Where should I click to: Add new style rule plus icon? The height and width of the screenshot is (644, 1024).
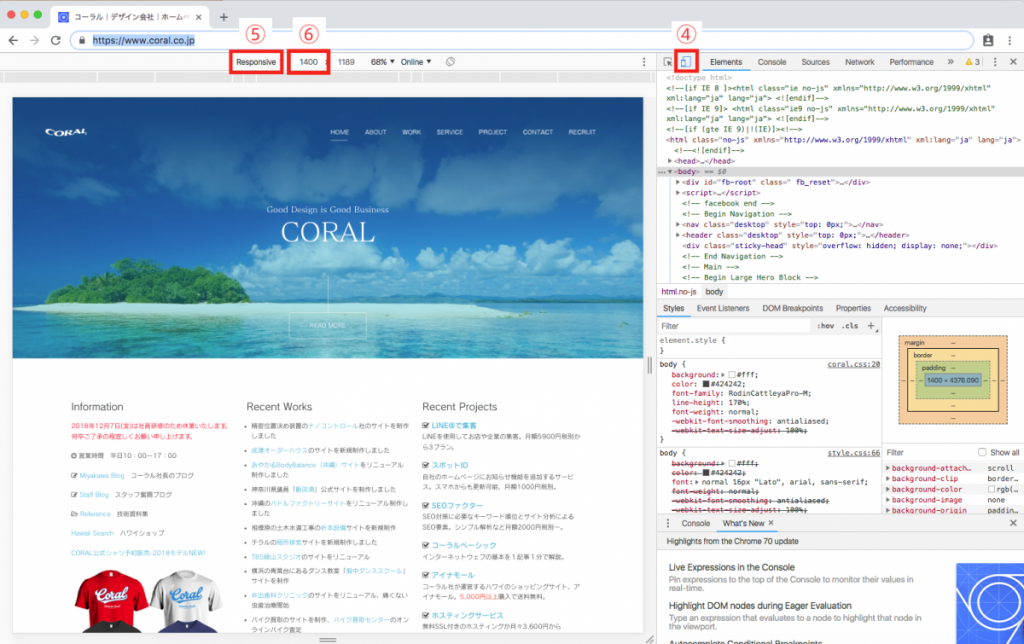pyautogui.click(x=871, y=325)
